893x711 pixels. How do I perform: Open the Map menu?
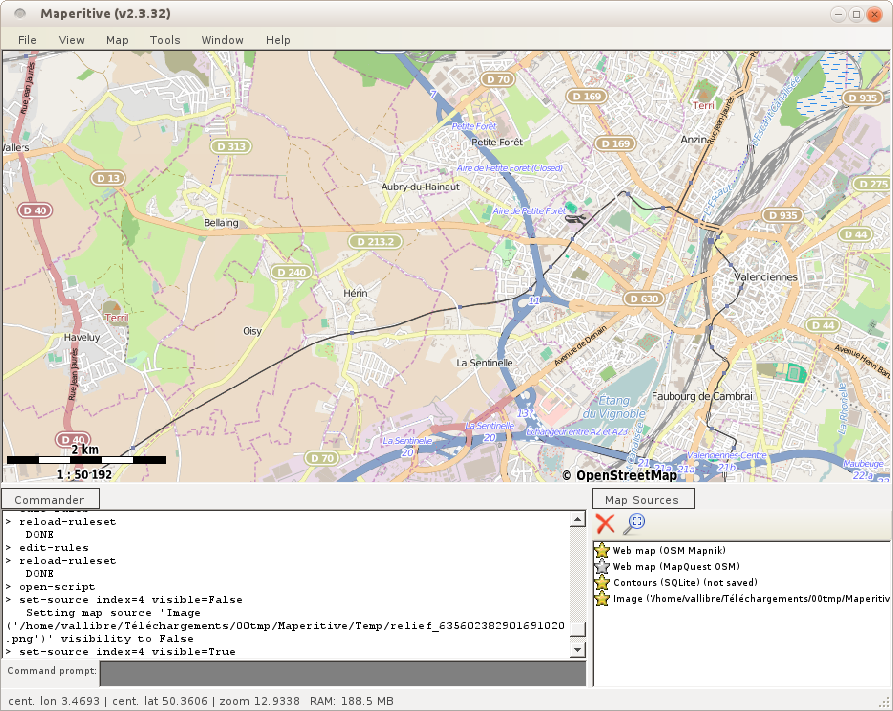click(x=117, y=40)
